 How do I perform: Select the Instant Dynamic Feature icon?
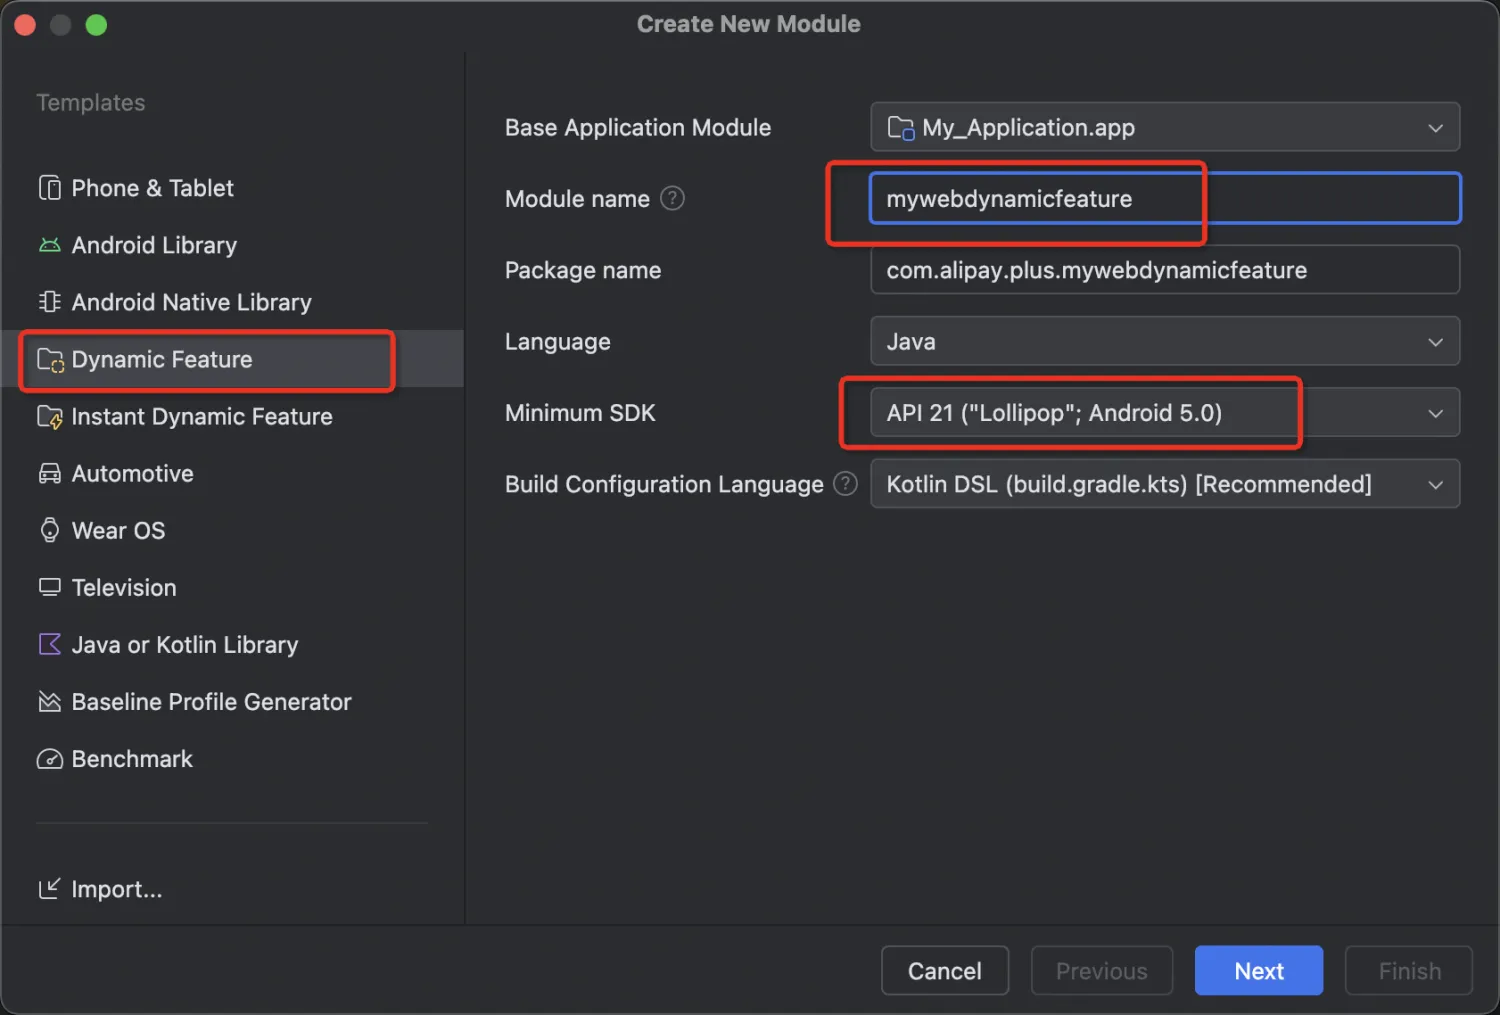point(49,417)
